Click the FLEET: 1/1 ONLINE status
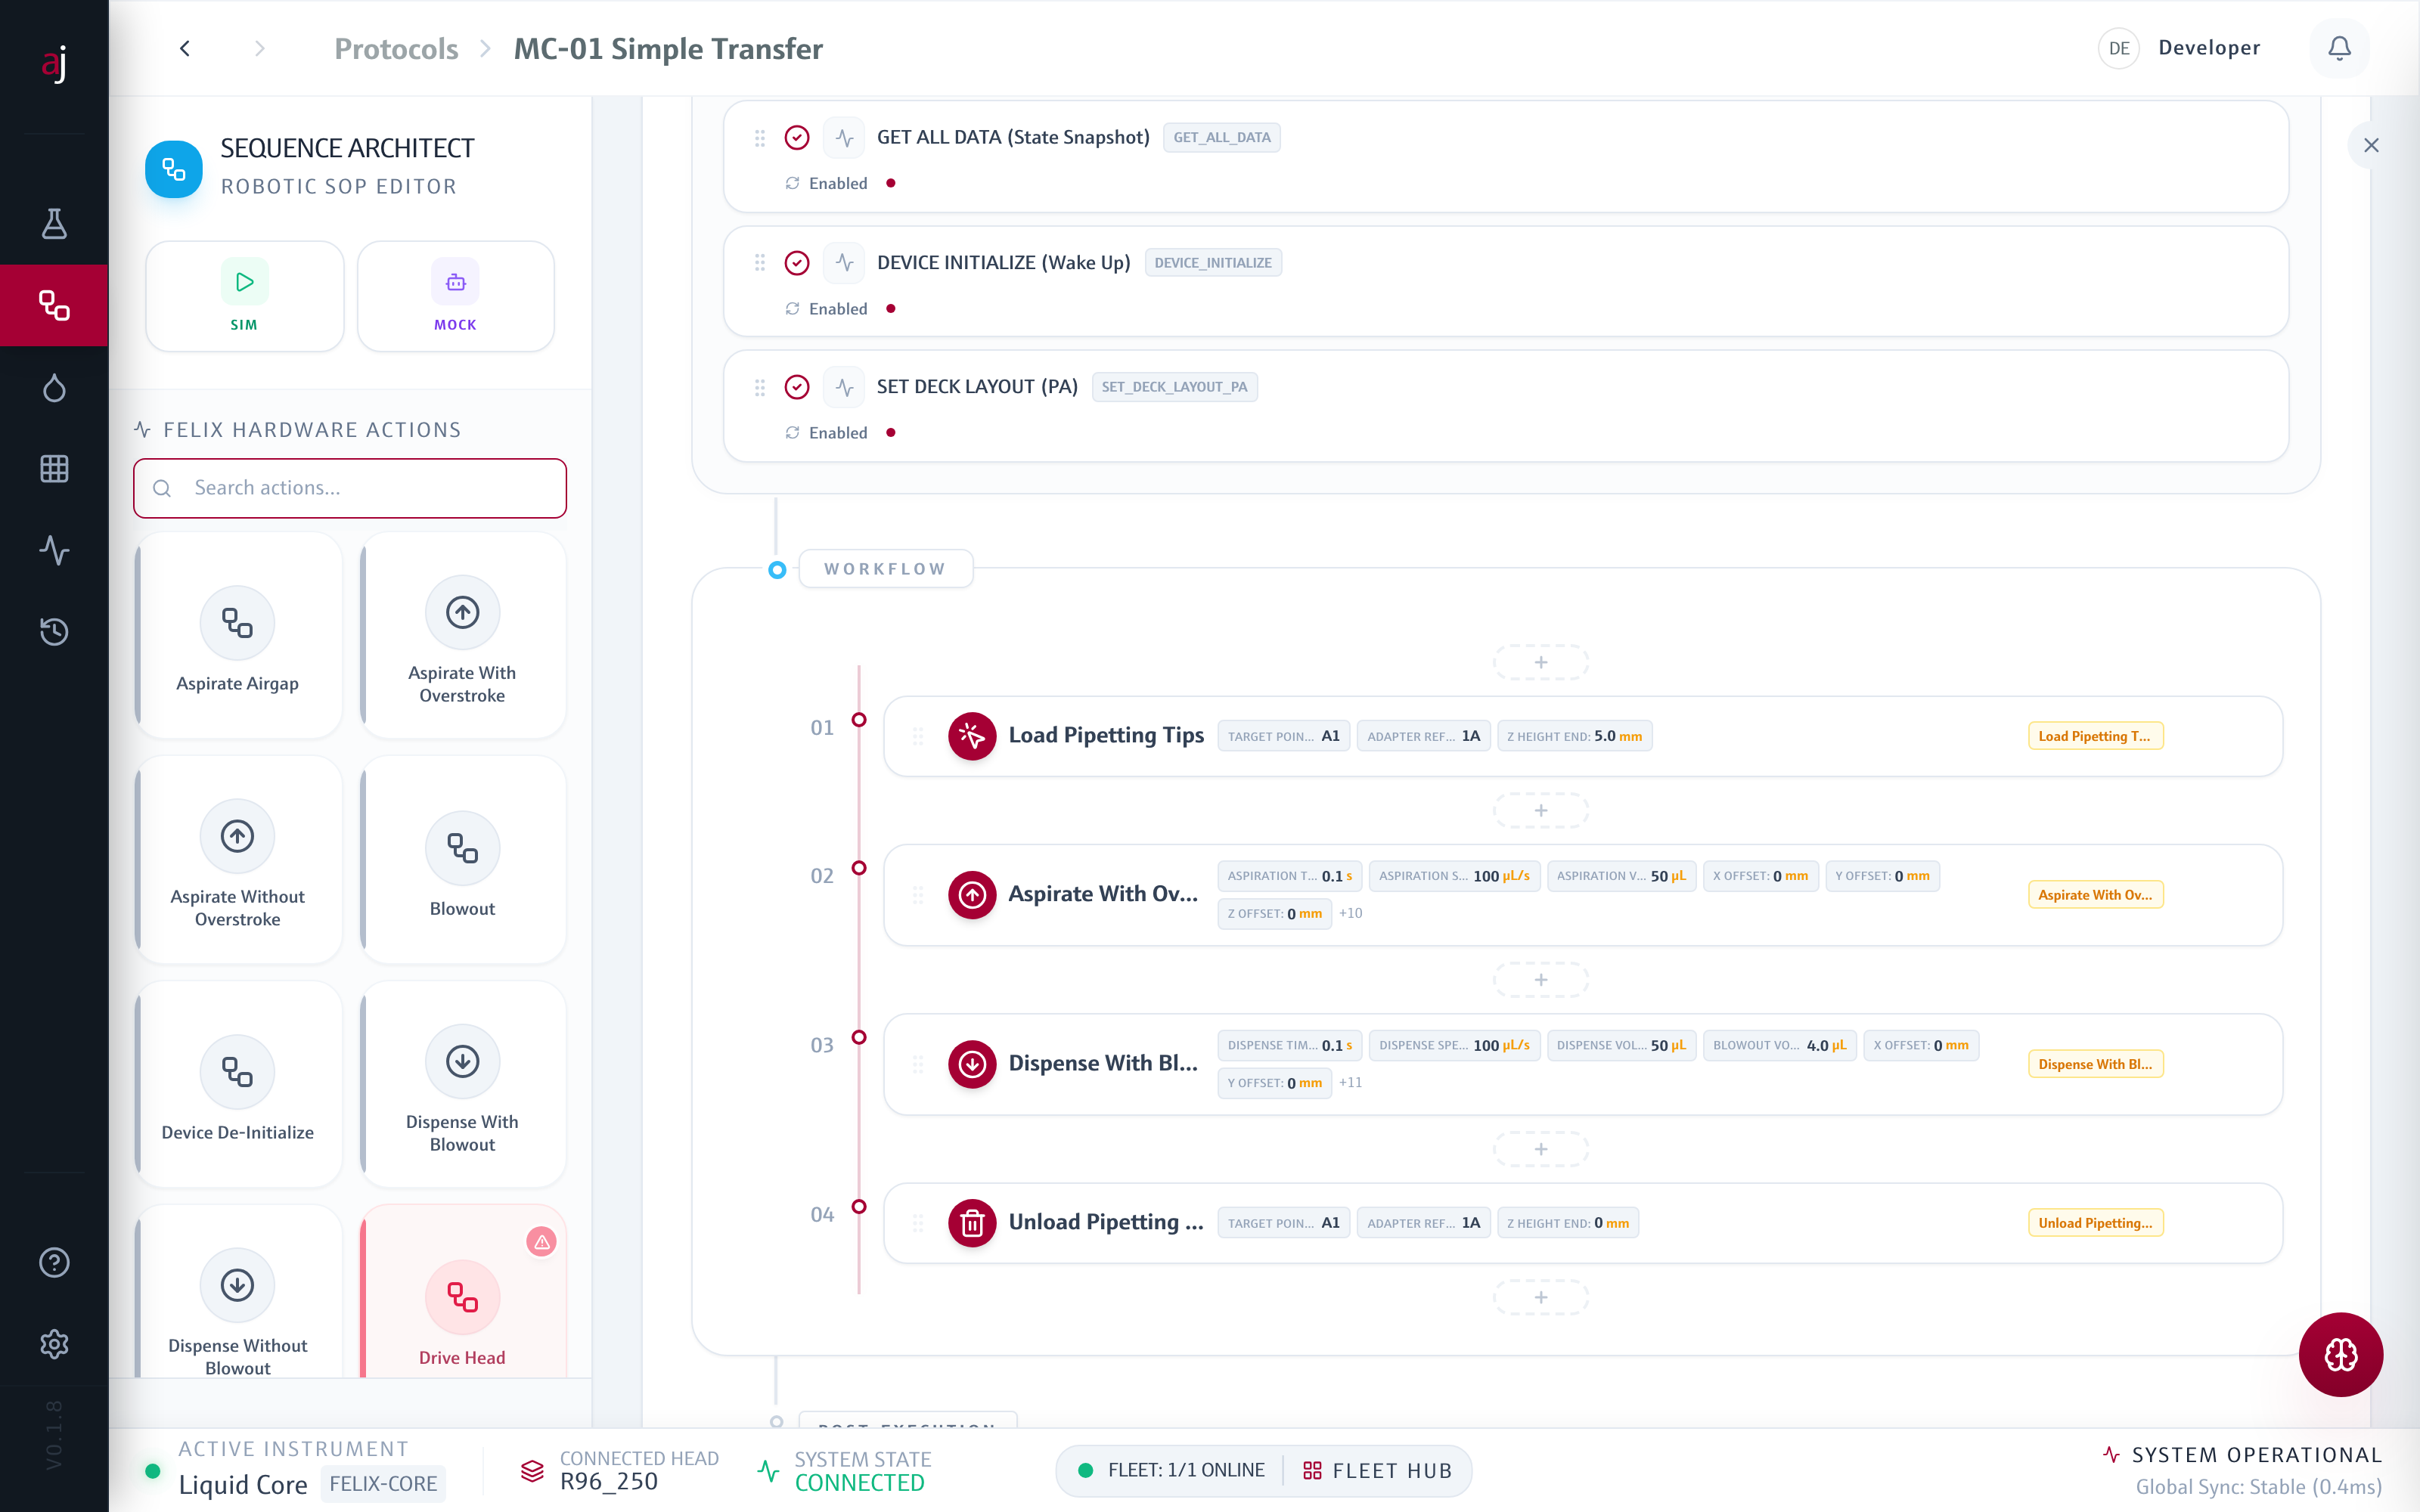Screen dimensions: 2420x1512 coord(1171,1471)
